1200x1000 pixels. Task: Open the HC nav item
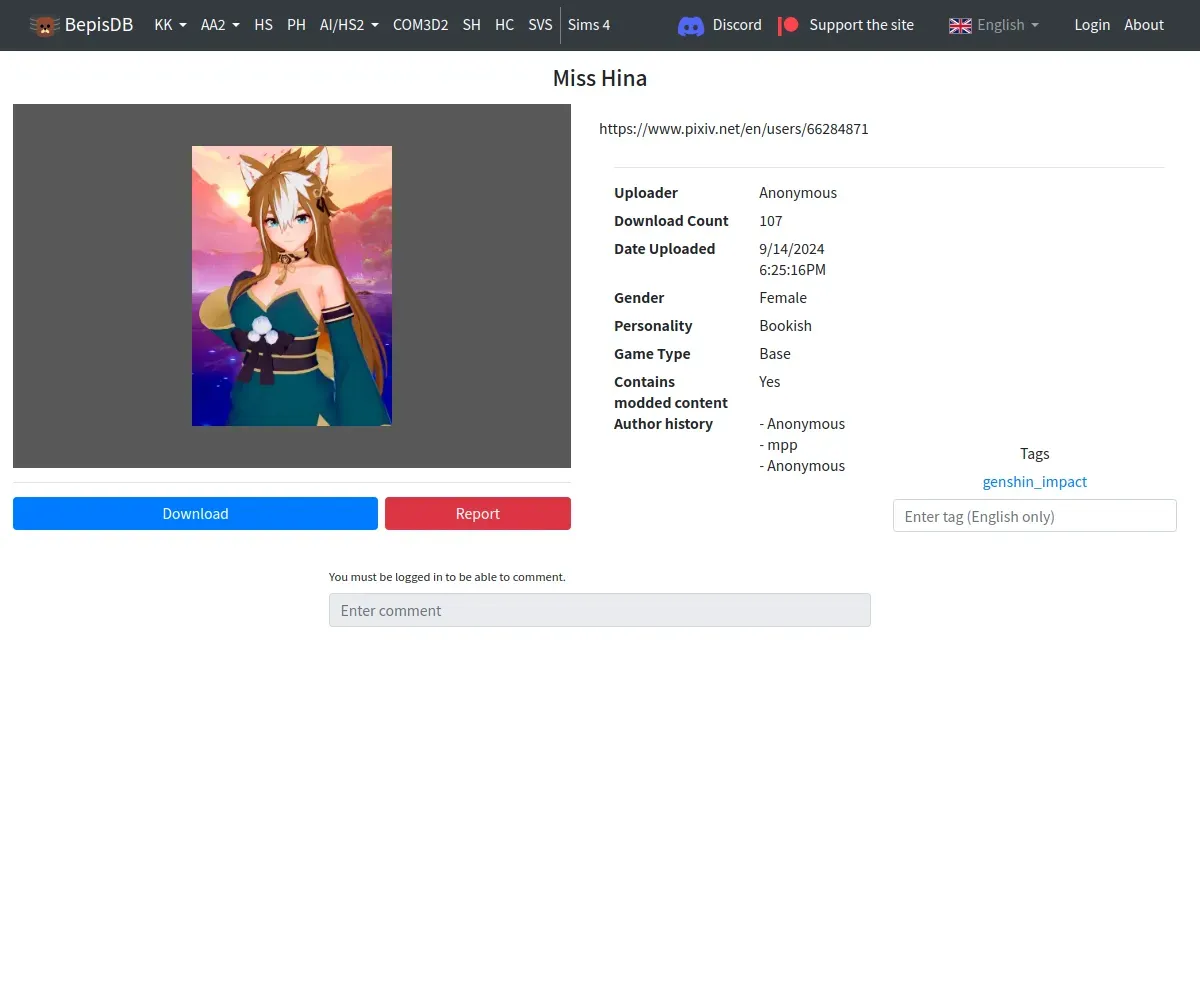[x=505, y=25]
